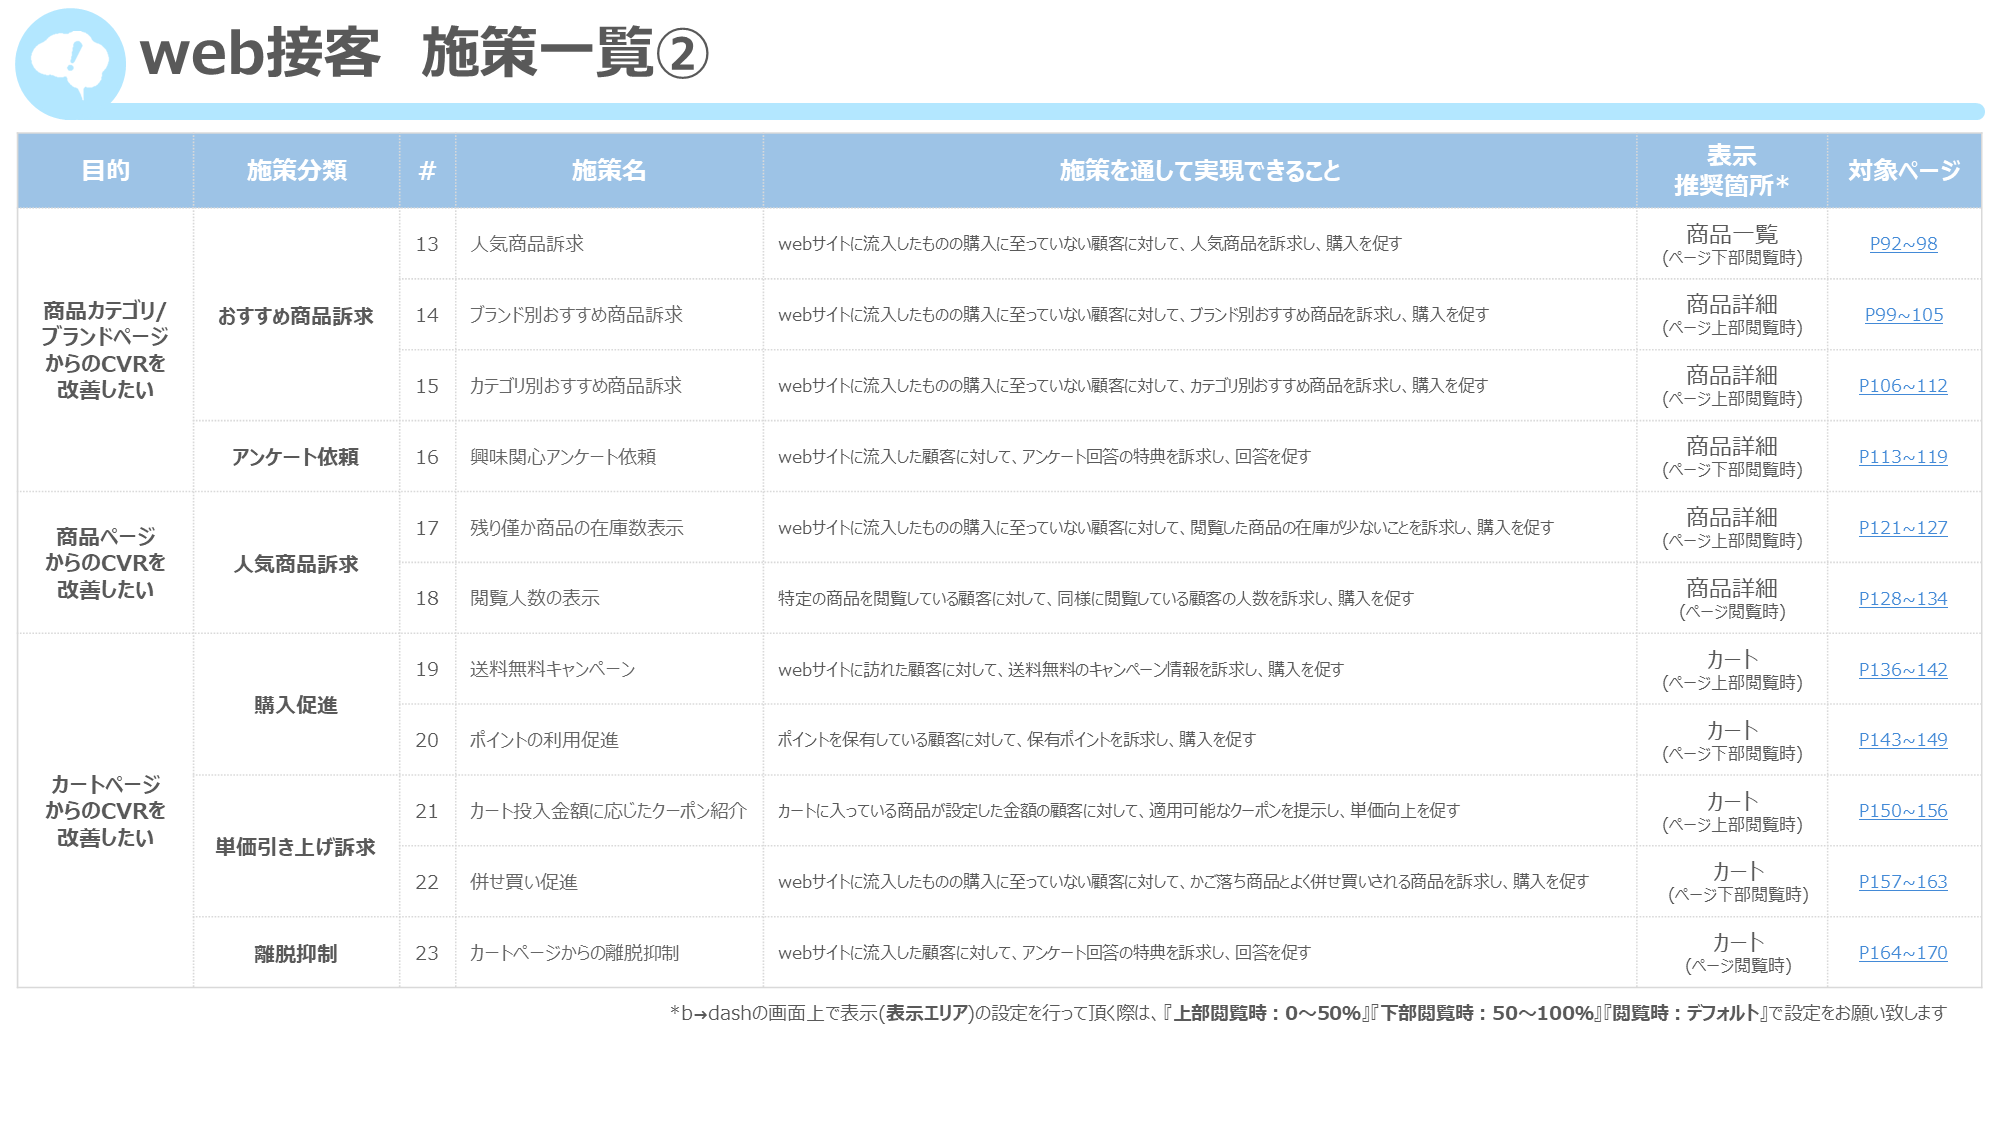The width and height of the screenshot is (2000, 1125).
Task: Select 商品一覧 display location in row 13
Action: (1732, 245)
